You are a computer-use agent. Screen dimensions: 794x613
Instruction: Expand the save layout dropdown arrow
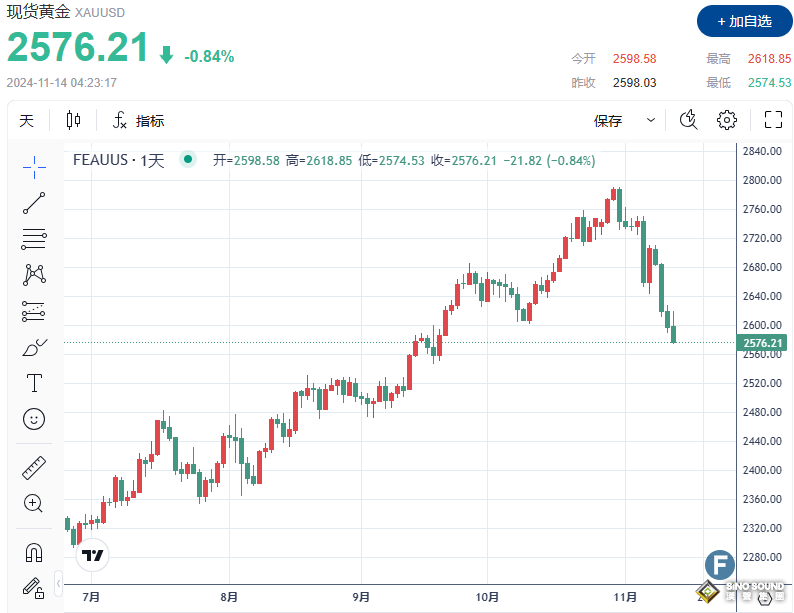pos(651,120)
